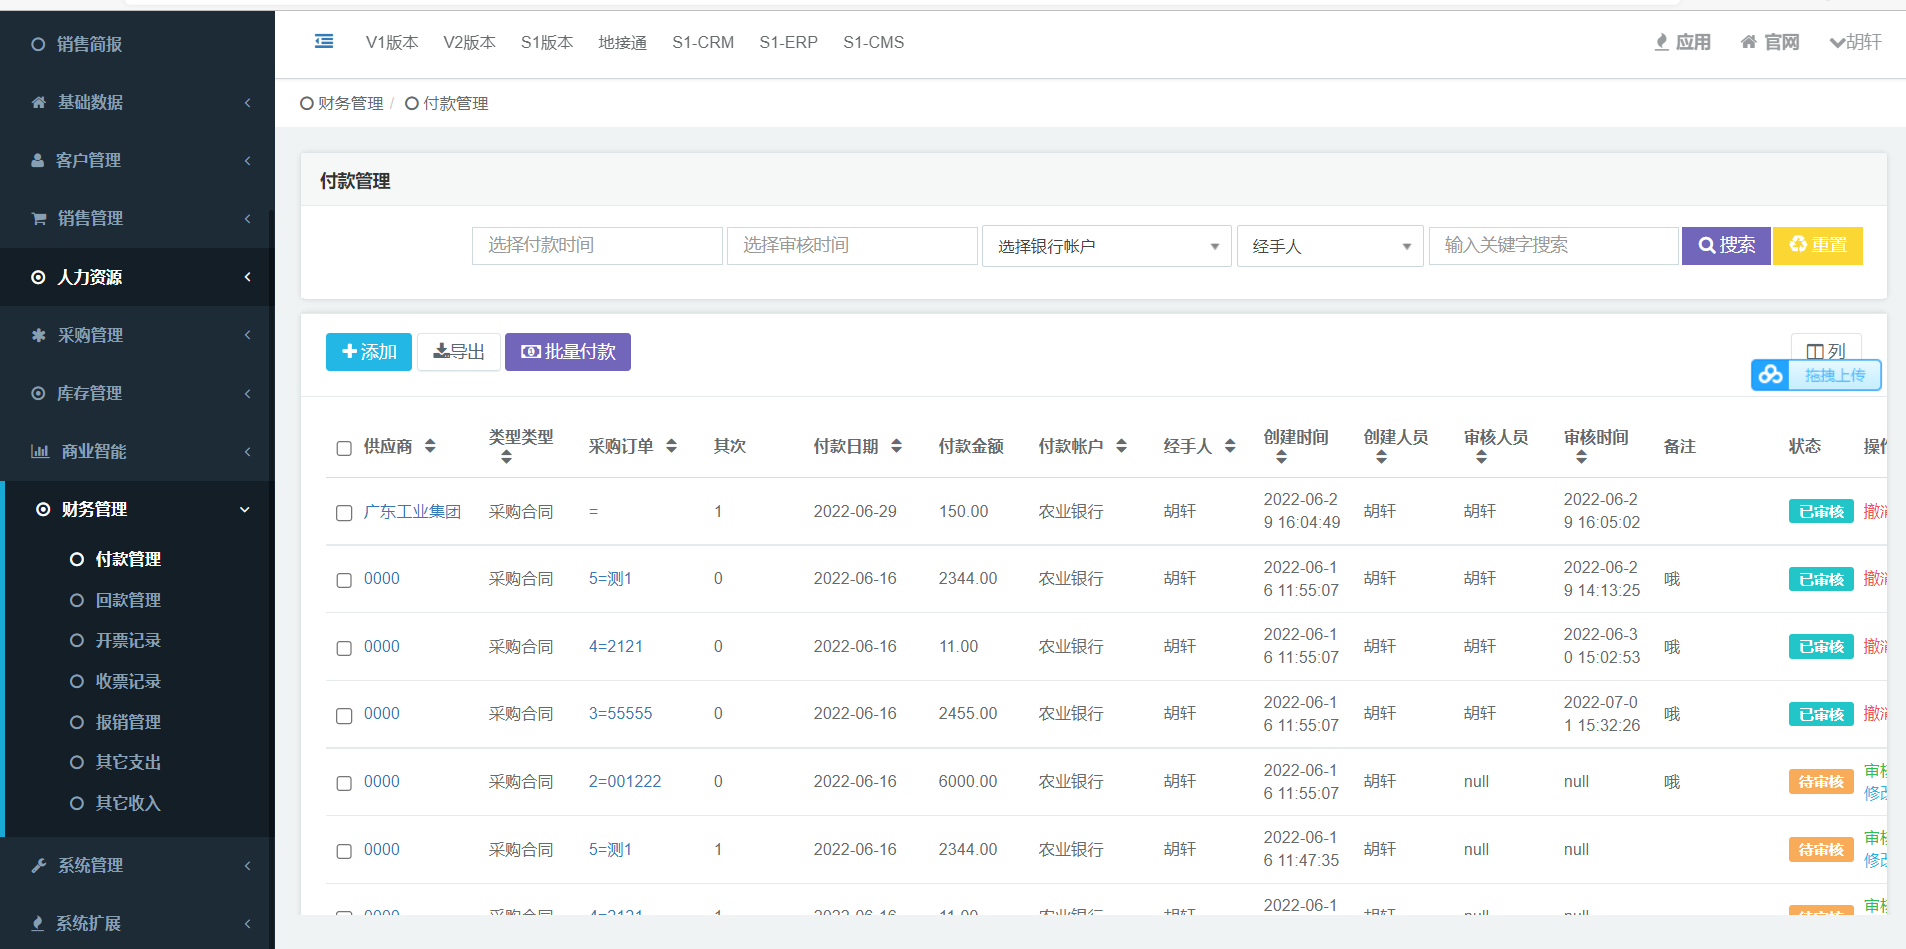Image resolution: width=1906 pixels, height=949 pixels.
Task: Open the 报销管理 submenu item
Action: click(x=128, y=722)
